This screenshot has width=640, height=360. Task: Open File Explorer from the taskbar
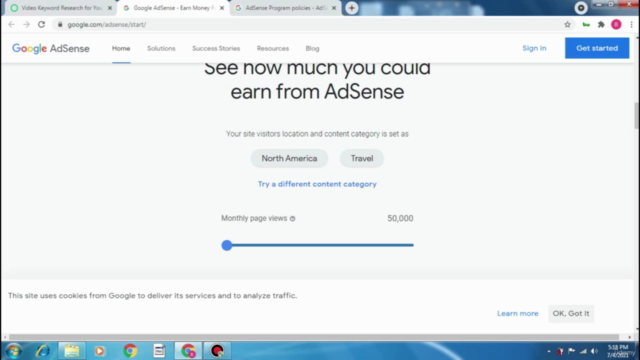[x=72, y=351]
